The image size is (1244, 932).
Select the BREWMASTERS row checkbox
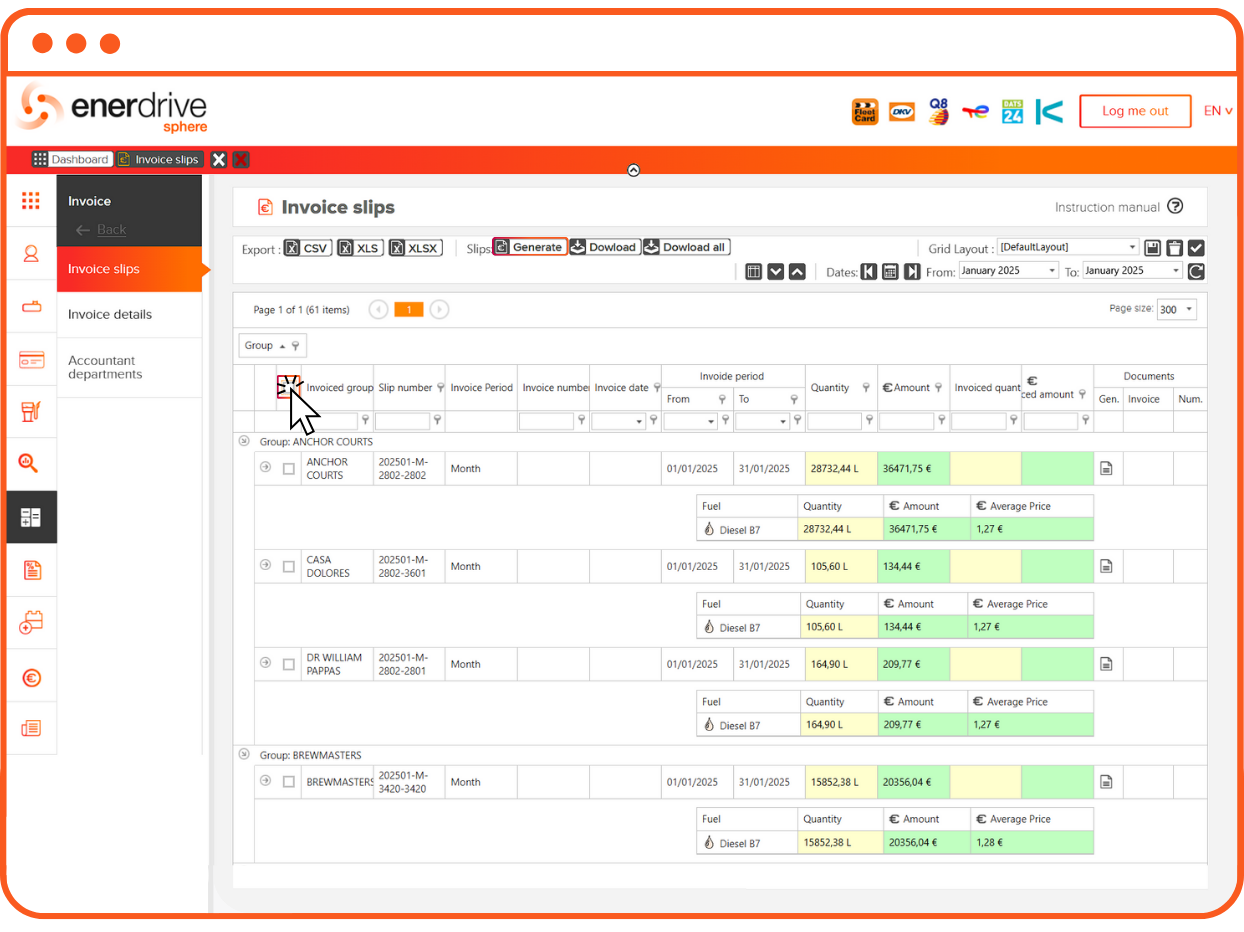(289, 782)
